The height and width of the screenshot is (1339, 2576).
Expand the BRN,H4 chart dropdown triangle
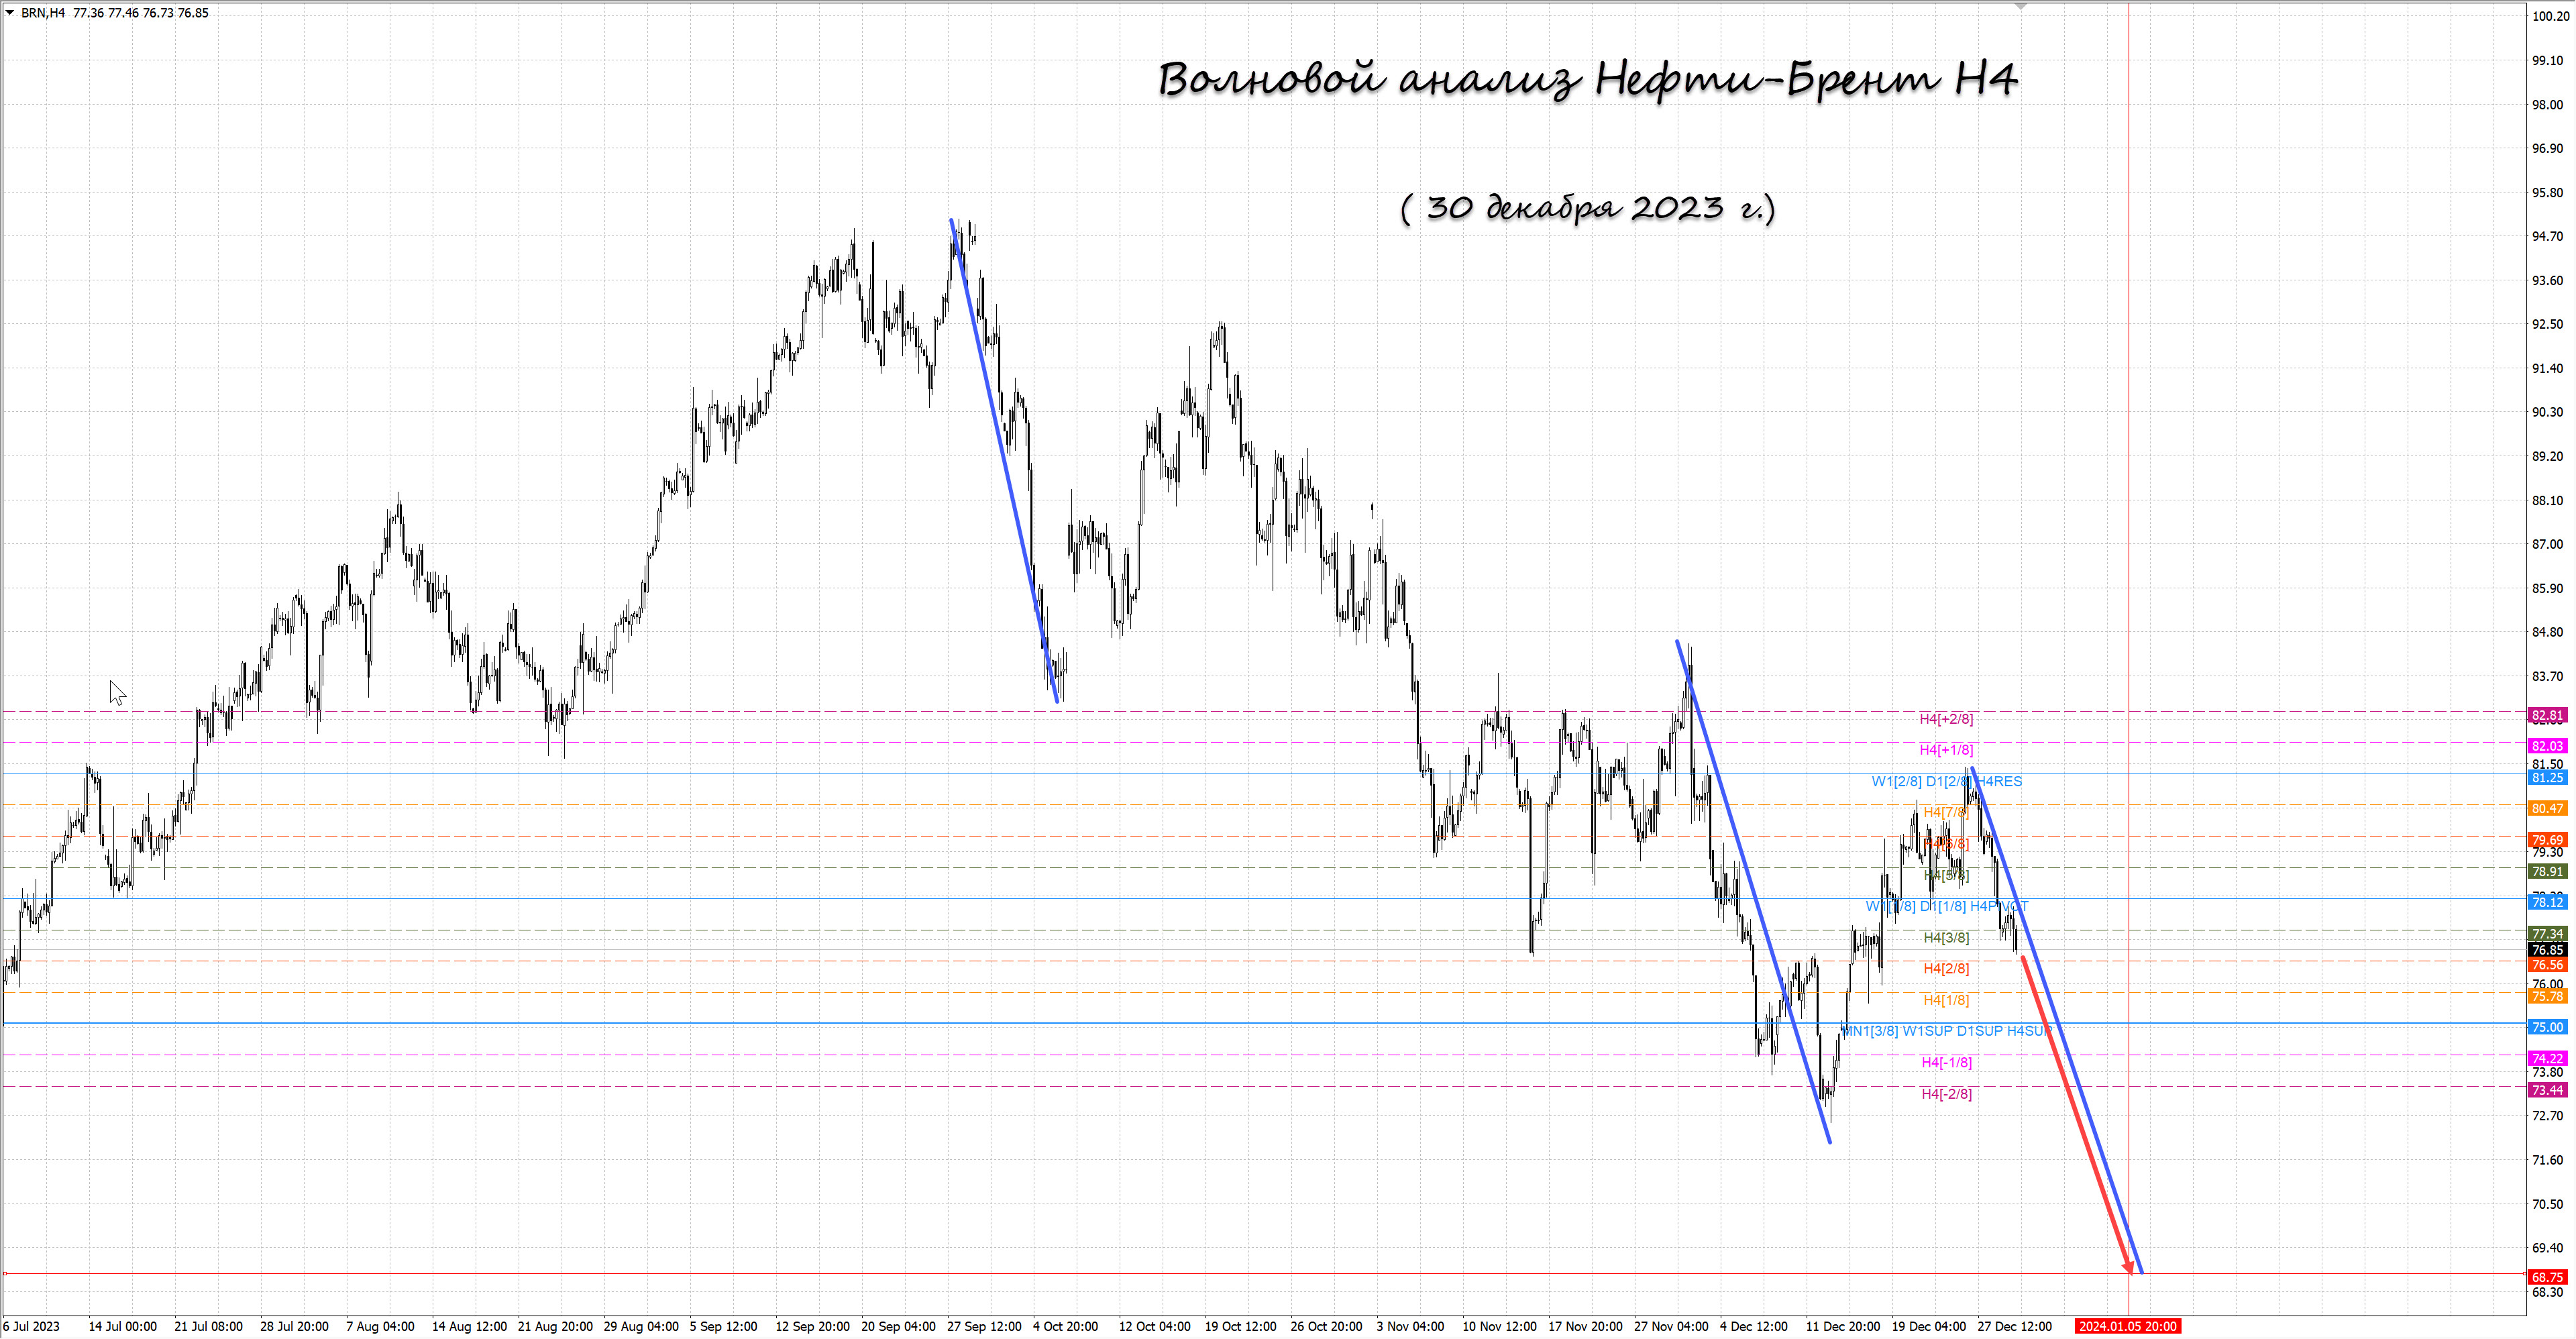pyautogui.click(x=10, y=13)
